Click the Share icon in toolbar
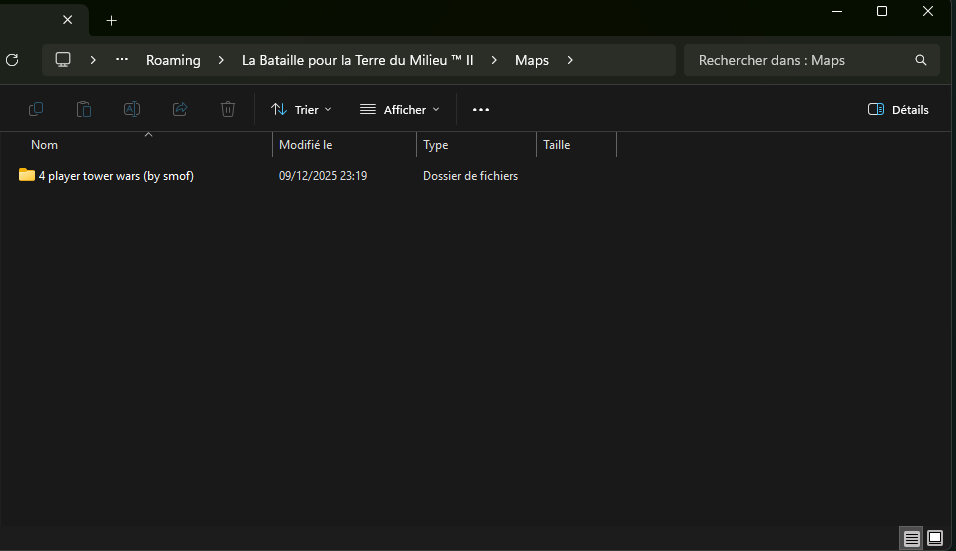 (180, 109)
